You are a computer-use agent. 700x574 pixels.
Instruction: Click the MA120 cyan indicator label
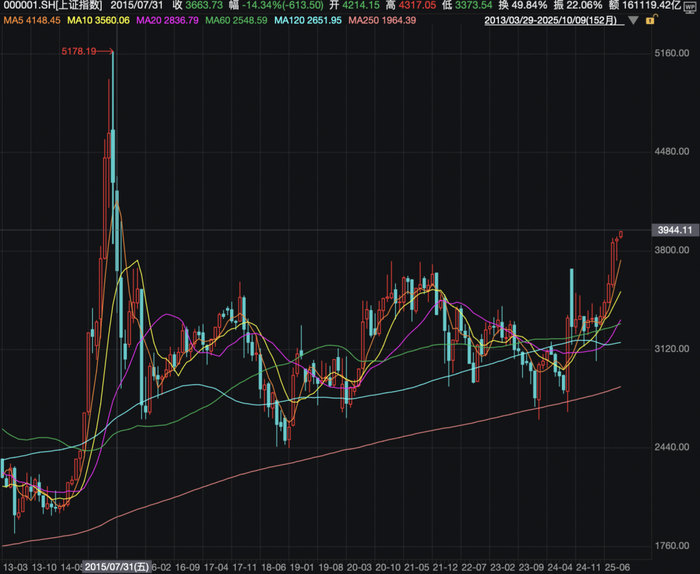click(x=308, y=21)
